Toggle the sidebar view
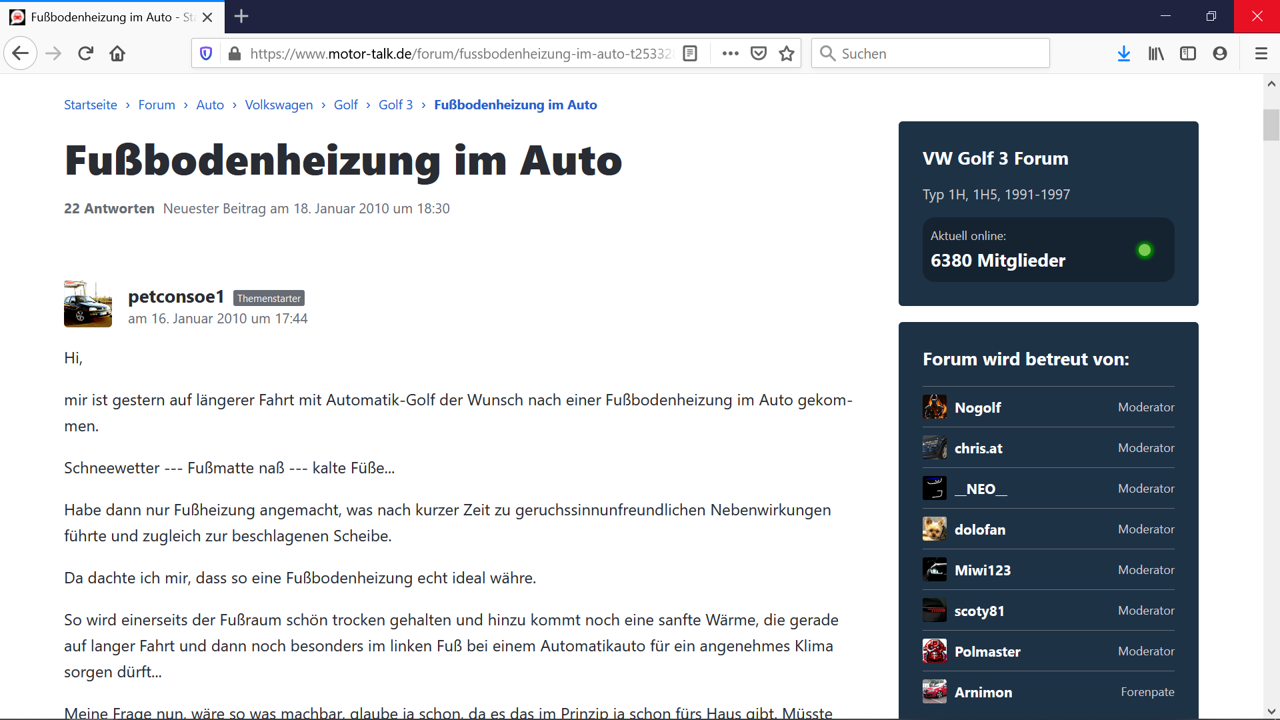Viewport: 1280px width, 720px height. 1188,53
